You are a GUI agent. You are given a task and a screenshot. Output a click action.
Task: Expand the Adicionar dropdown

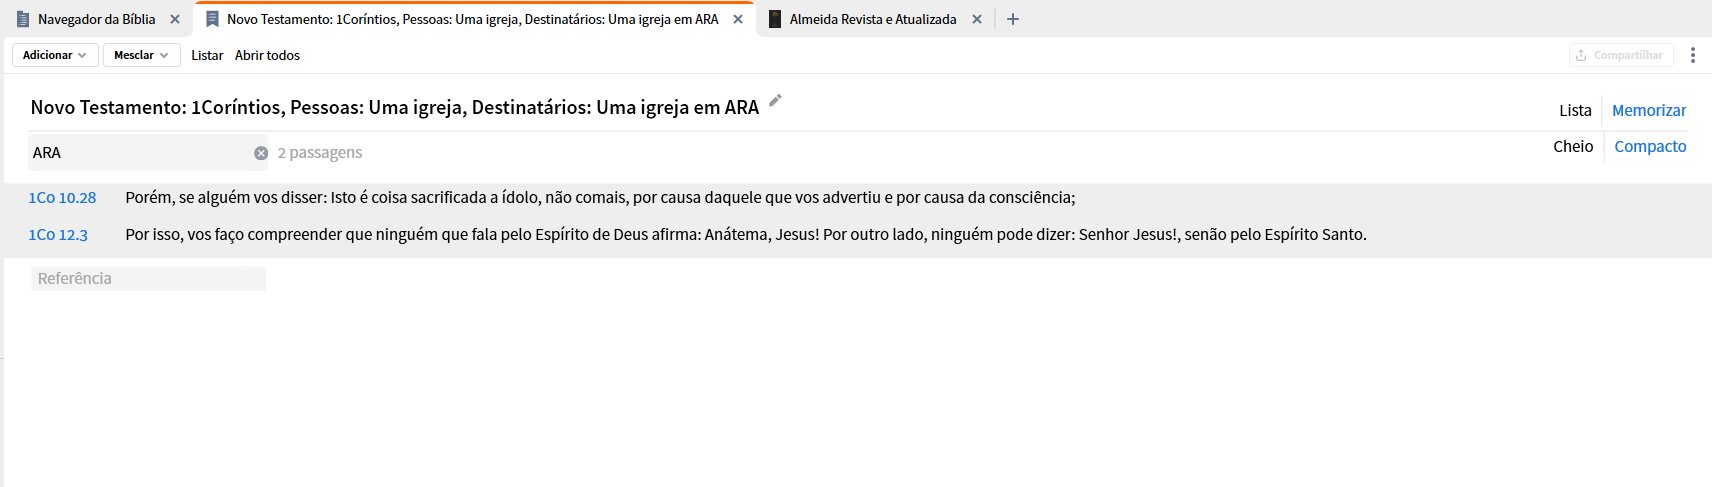pyautogui.click(x=55, y=55)
